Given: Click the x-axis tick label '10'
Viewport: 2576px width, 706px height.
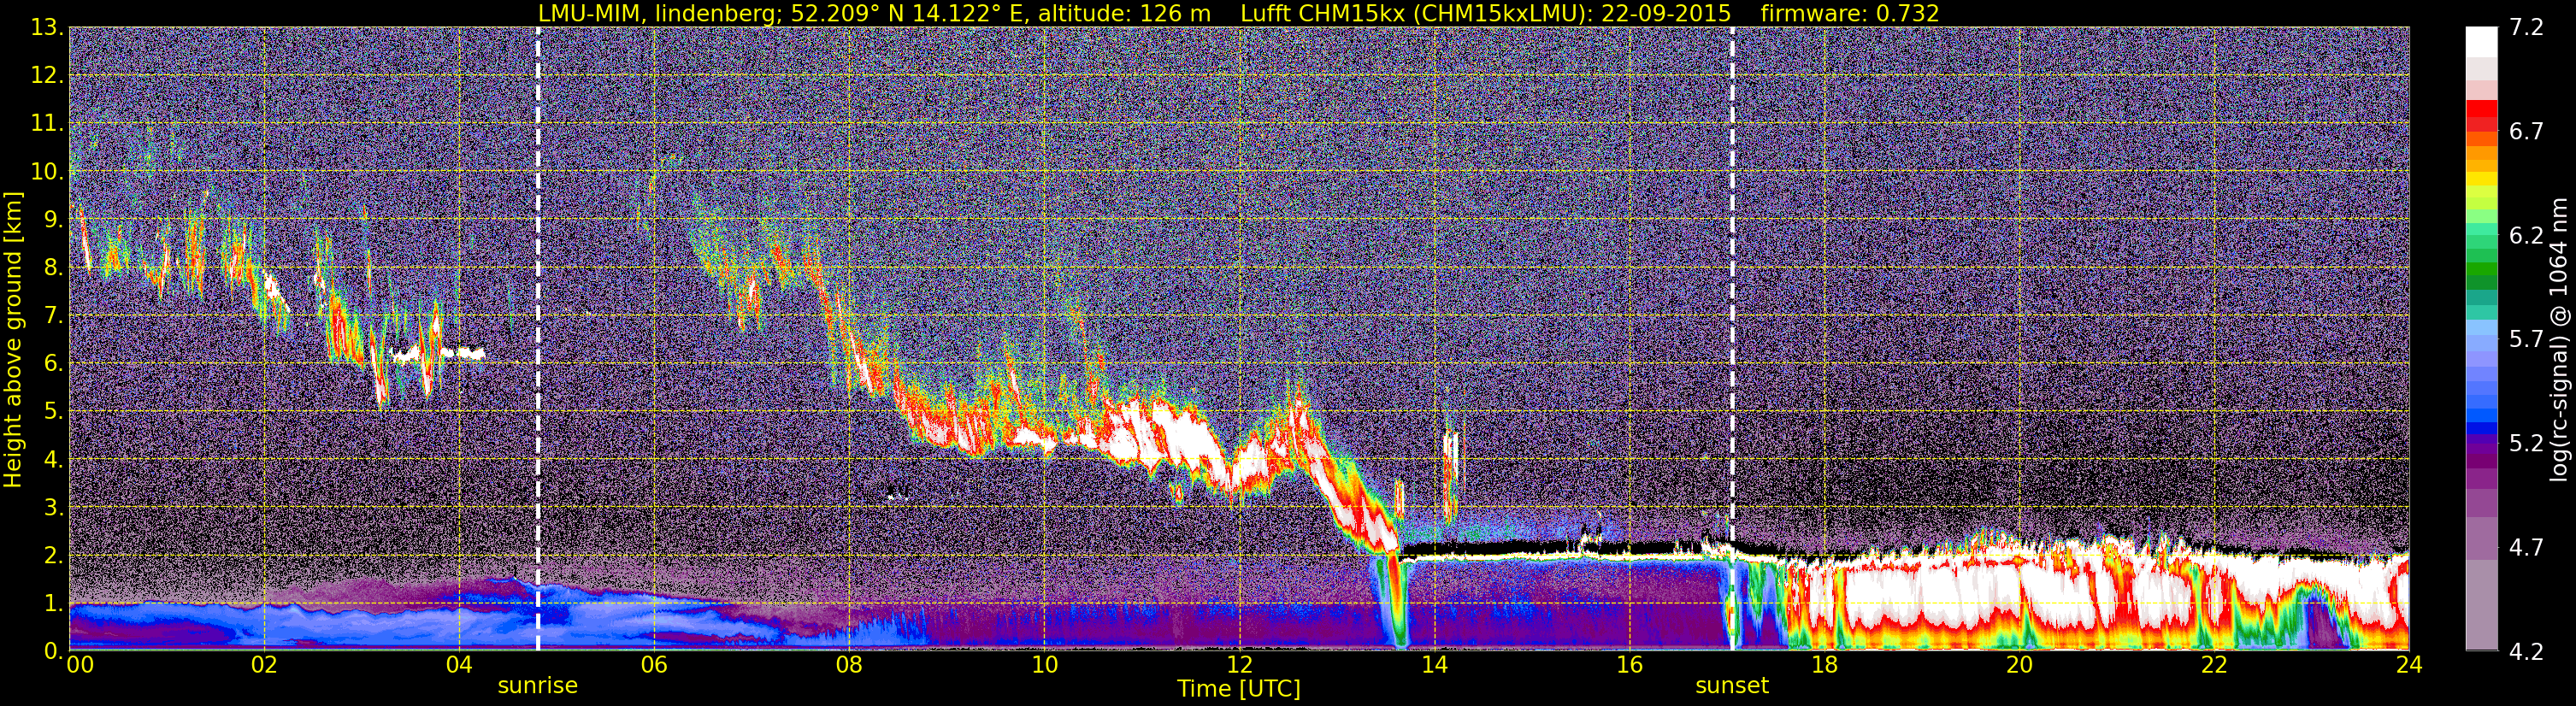Looking at the screenshot, I should coord(1044,665).
